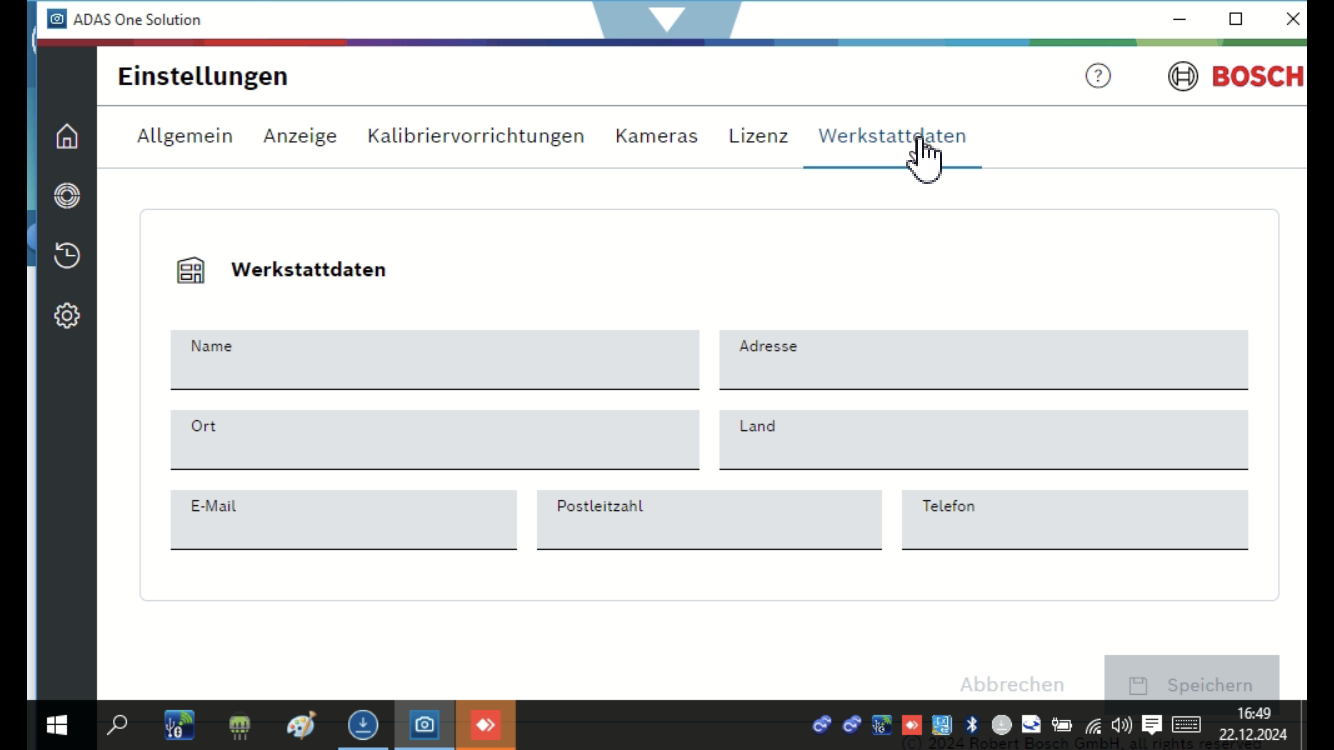Click the ADAS camera app in taskbar
1334x750 pixels.
coord(425,725)
